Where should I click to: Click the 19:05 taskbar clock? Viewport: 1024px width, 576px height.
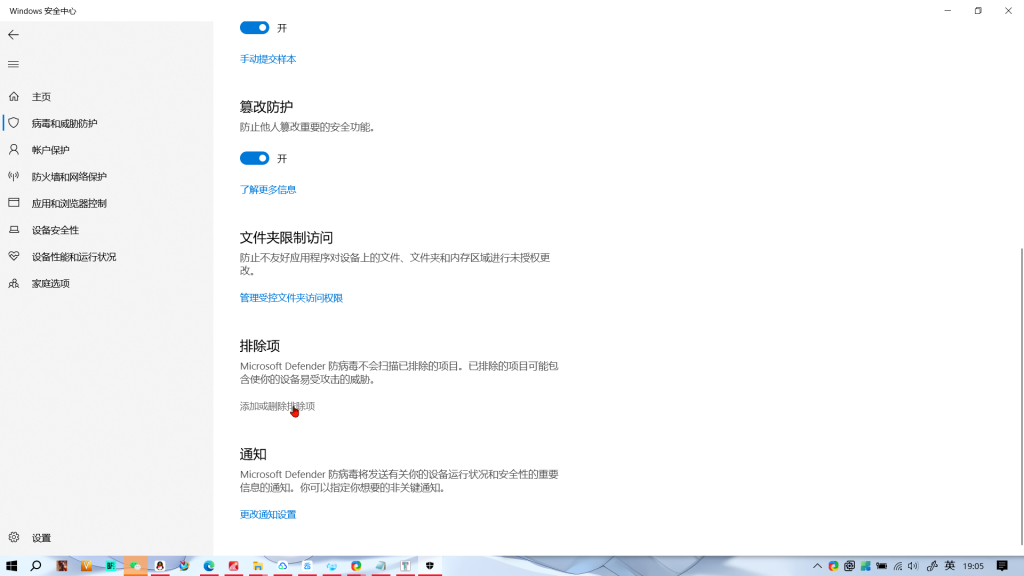coord(973,566)
